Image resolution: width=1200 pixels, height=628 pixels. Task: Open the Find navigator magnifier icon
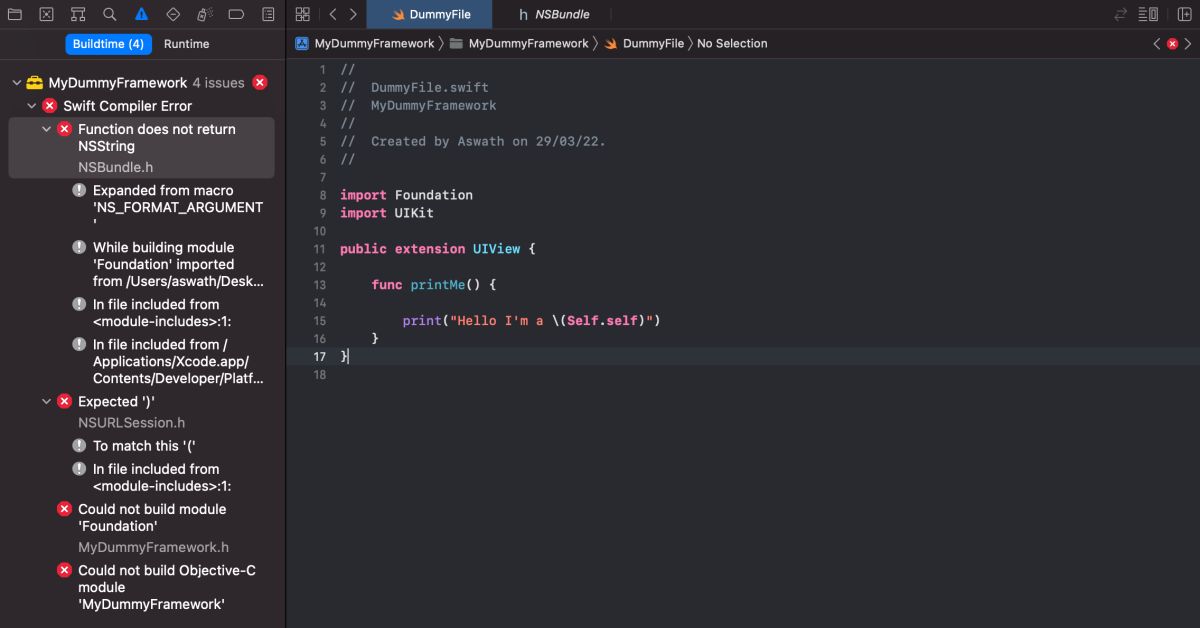tap(110, 15)
